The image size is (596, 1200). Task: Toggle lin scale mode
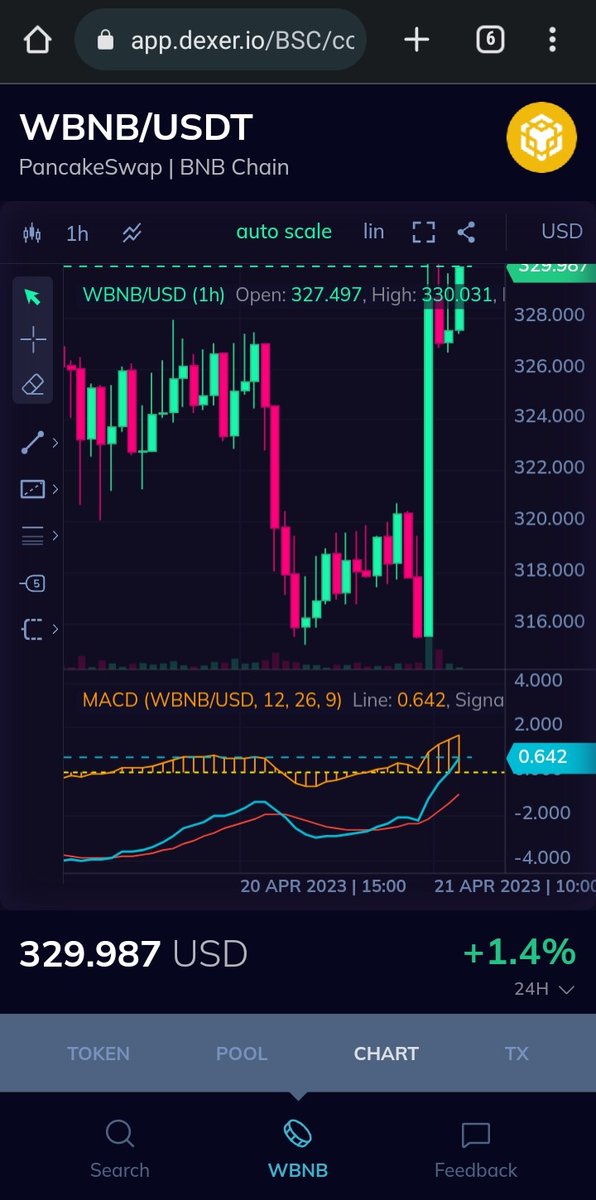click(374, 232)
